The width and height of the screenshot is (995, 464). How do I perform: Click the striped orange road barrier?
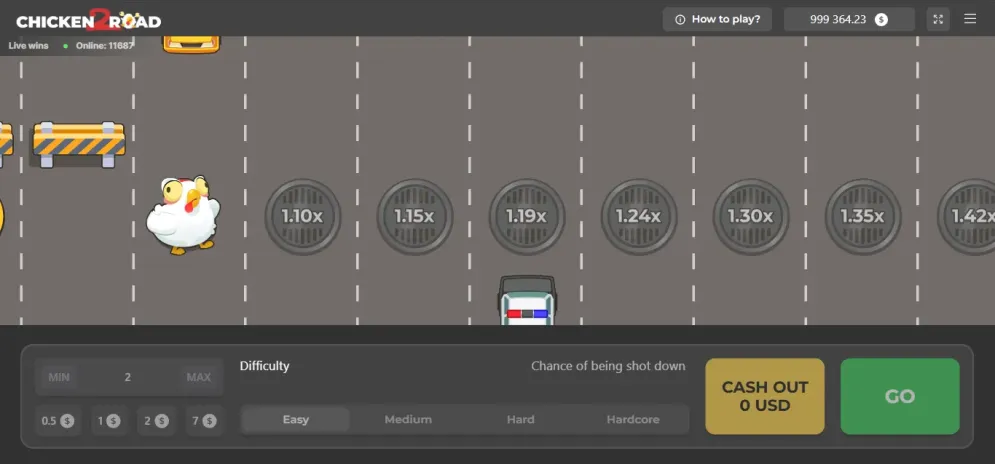coord(79,144)
